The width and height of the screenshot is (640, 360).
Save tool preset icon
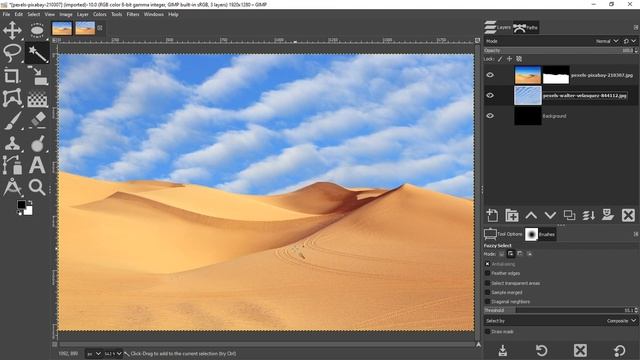[x=503, y=350]
